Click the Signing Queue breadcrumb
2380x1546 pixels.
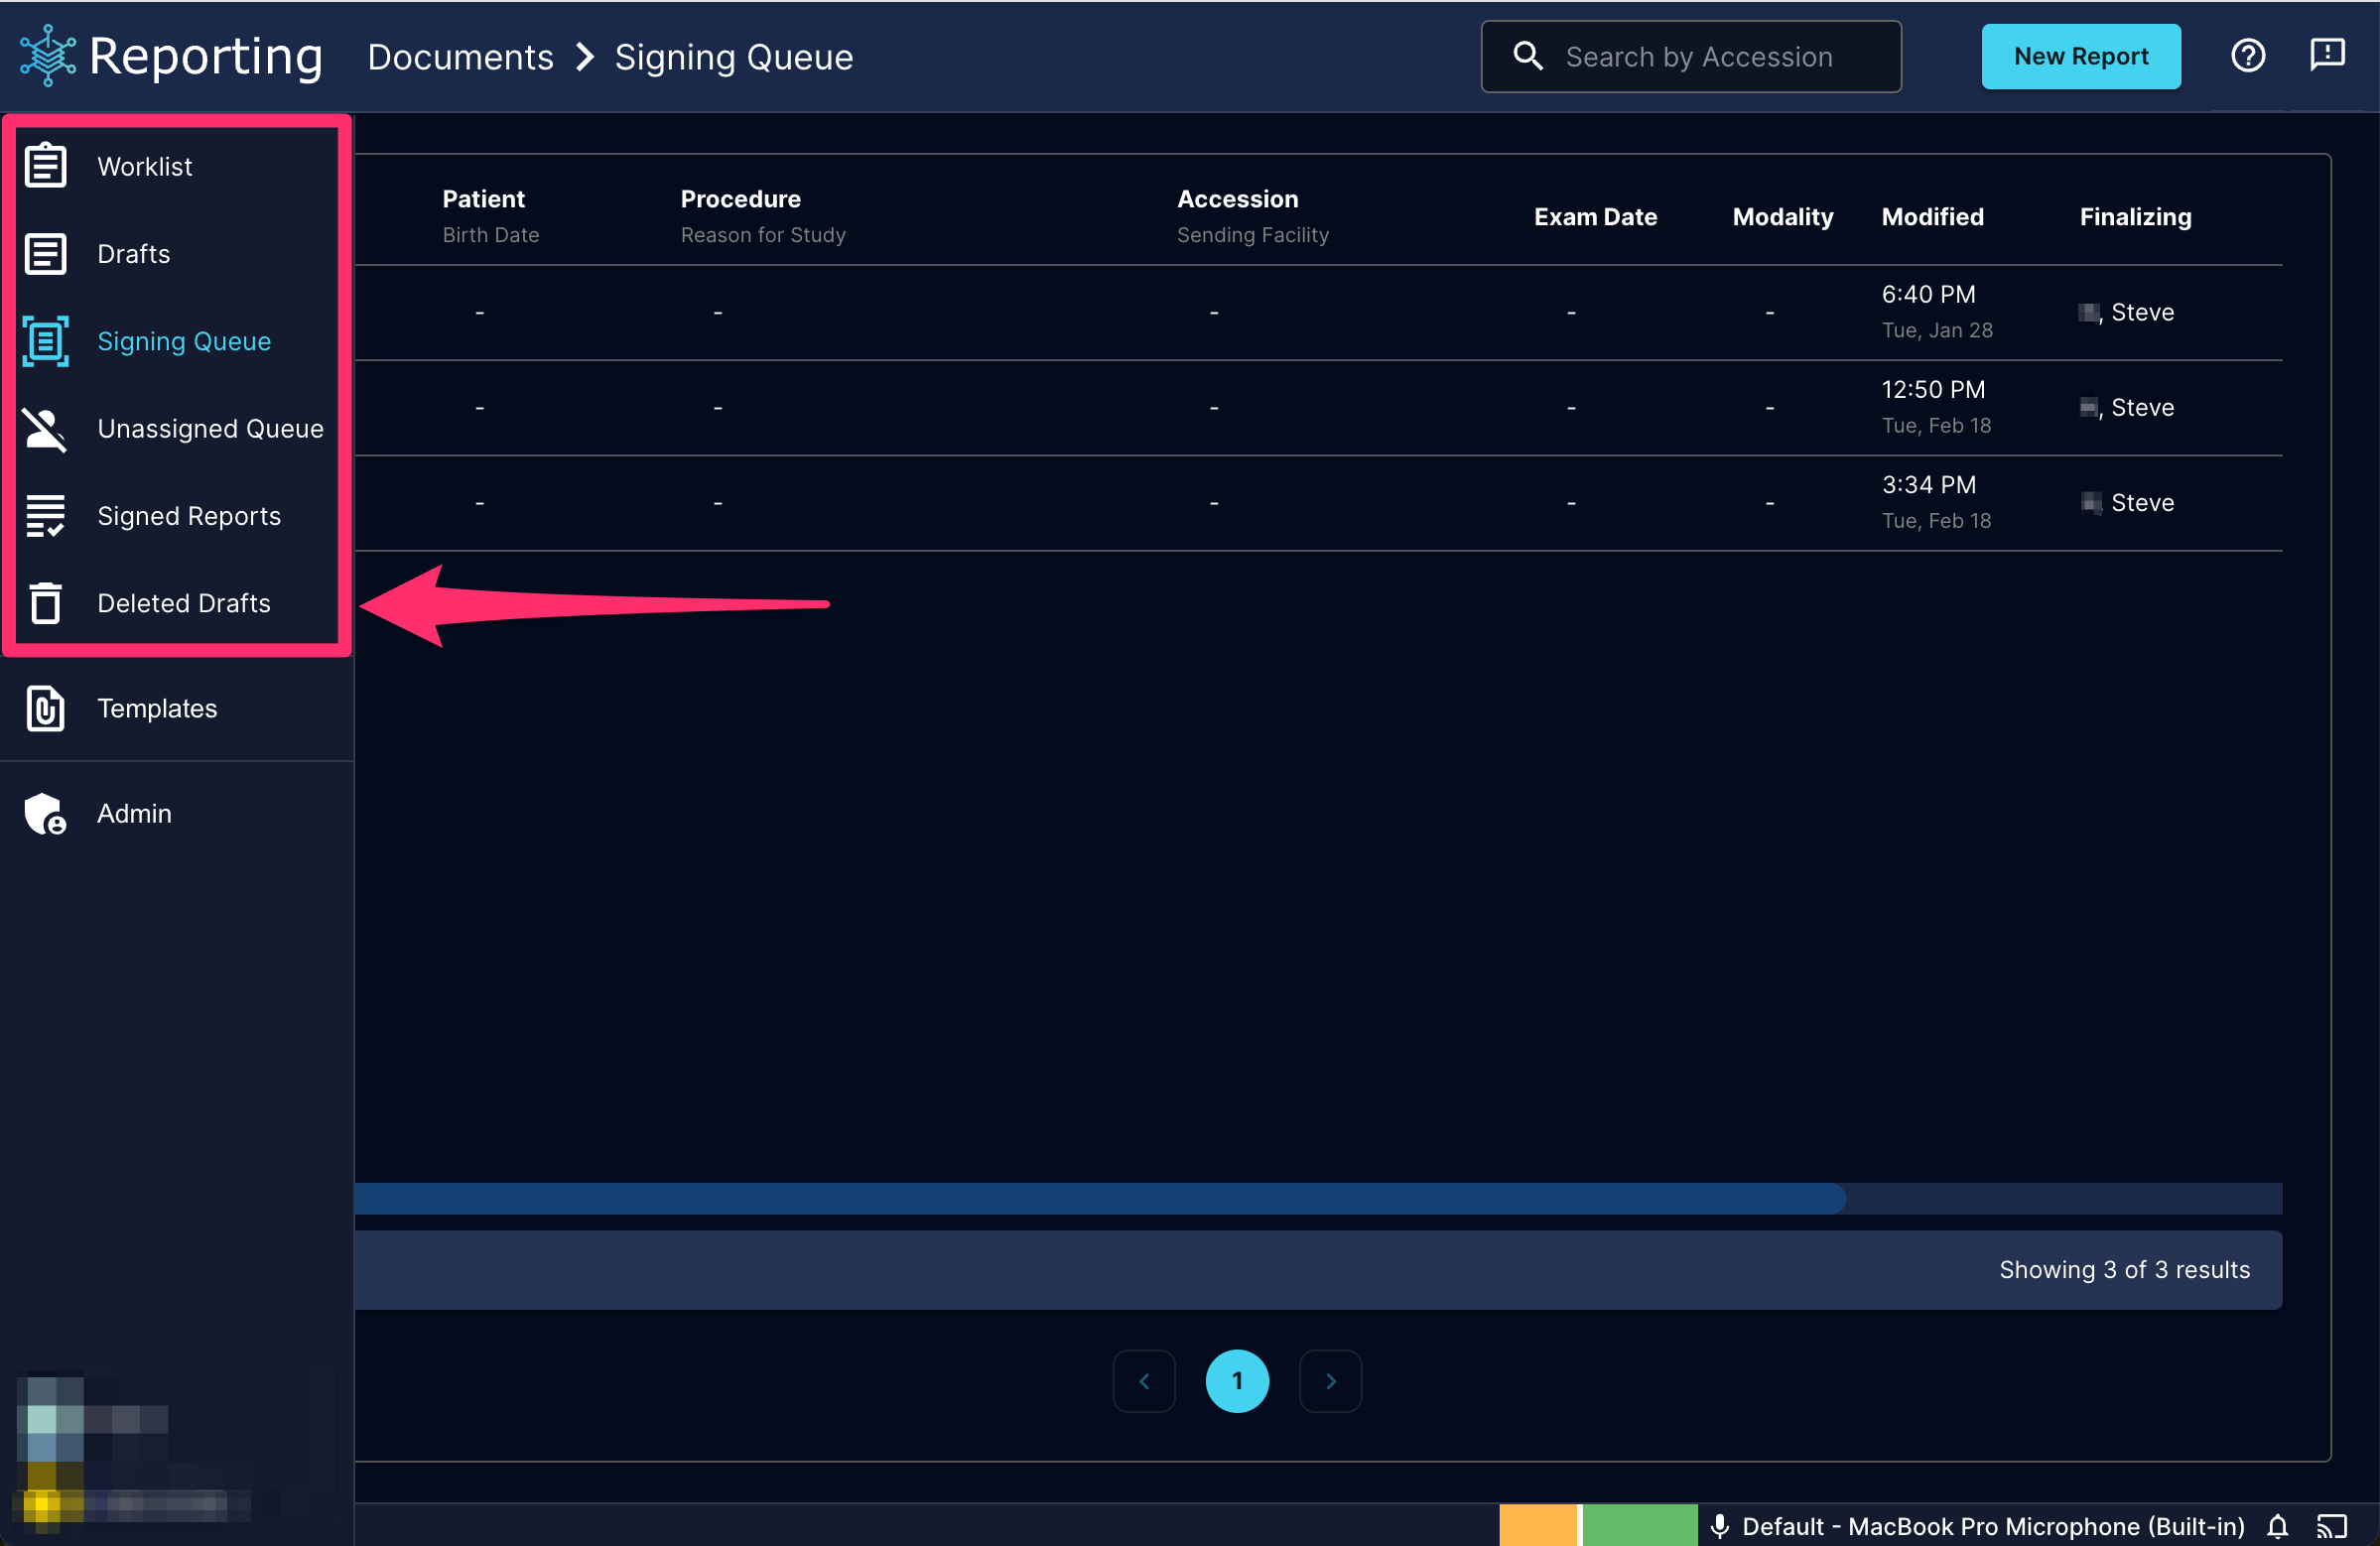pyautogui.click(x=734, y=57)
